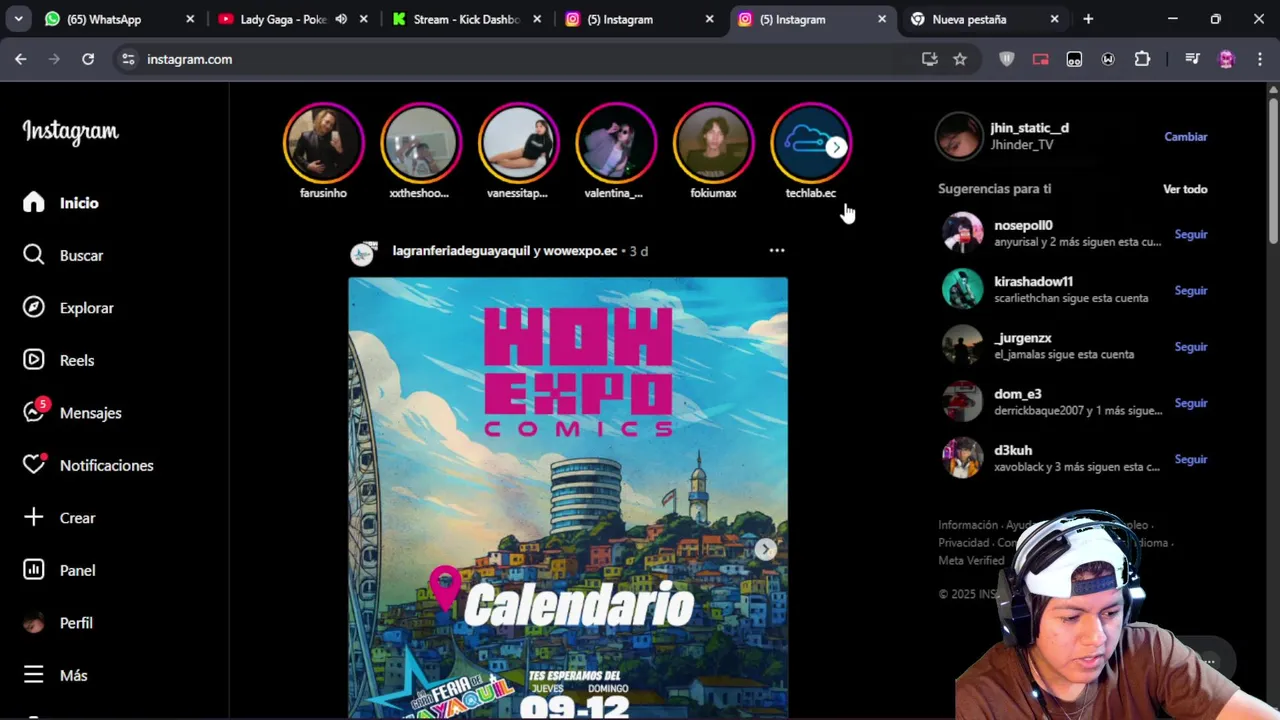1280x720 pixels.
Task: Click the Información footer link
Action: (x=968, y=525)
